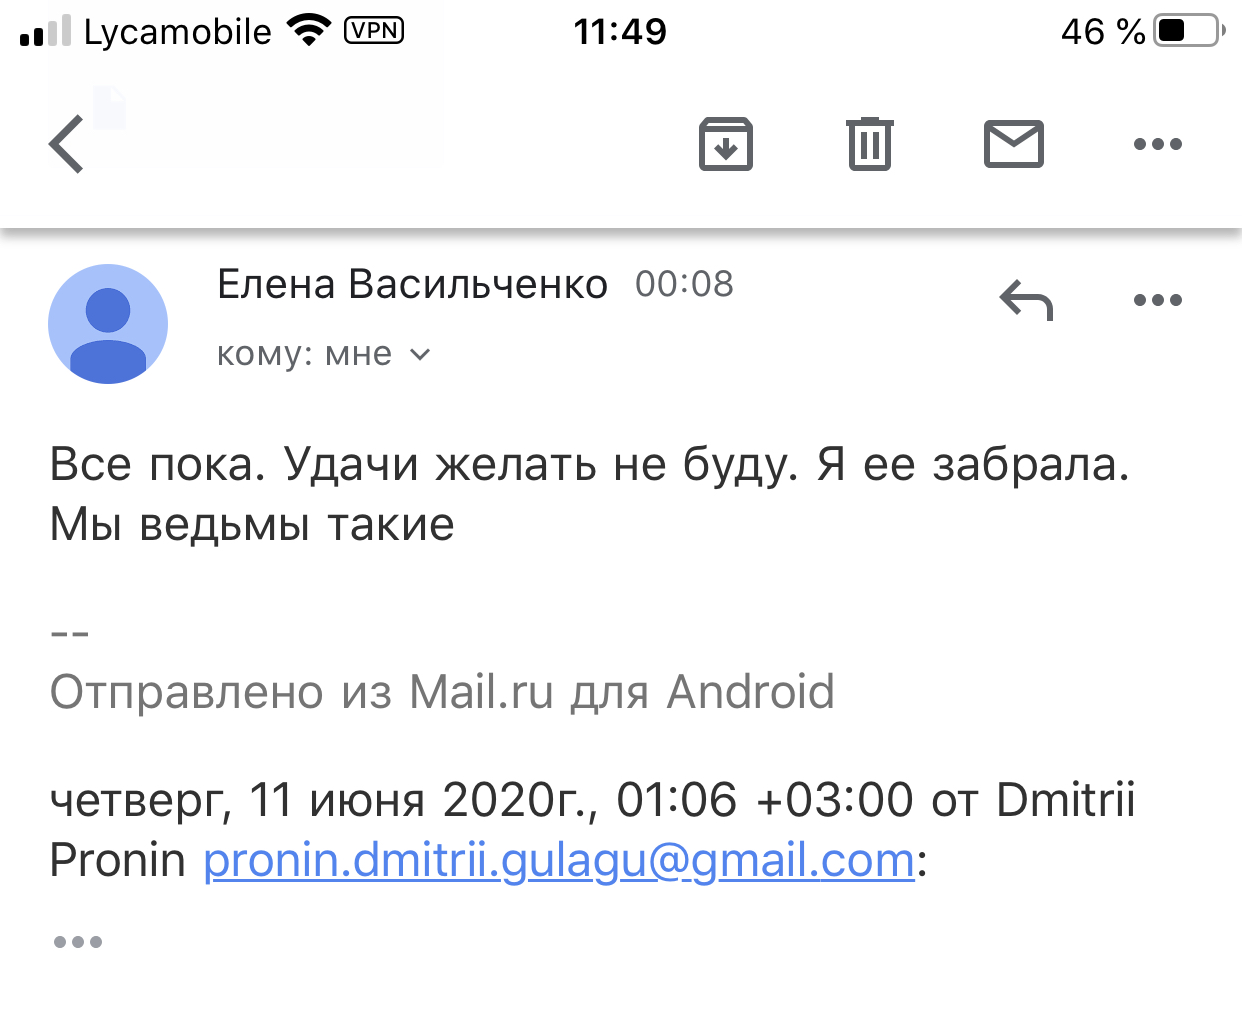Tap the sender name Елена Васильченко
Image resolution: width=1242 pixels, height=1014 pixels.
click(x=412, y=285)
